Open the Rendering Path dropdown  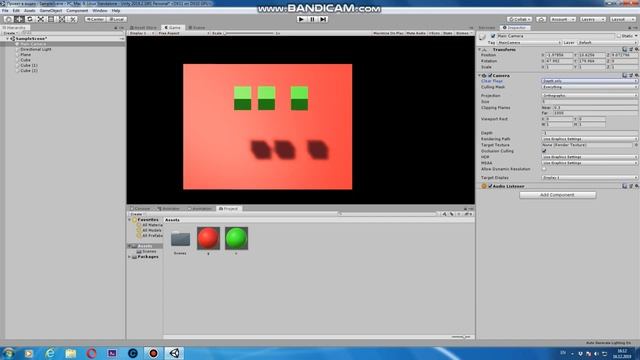point(589,139)
